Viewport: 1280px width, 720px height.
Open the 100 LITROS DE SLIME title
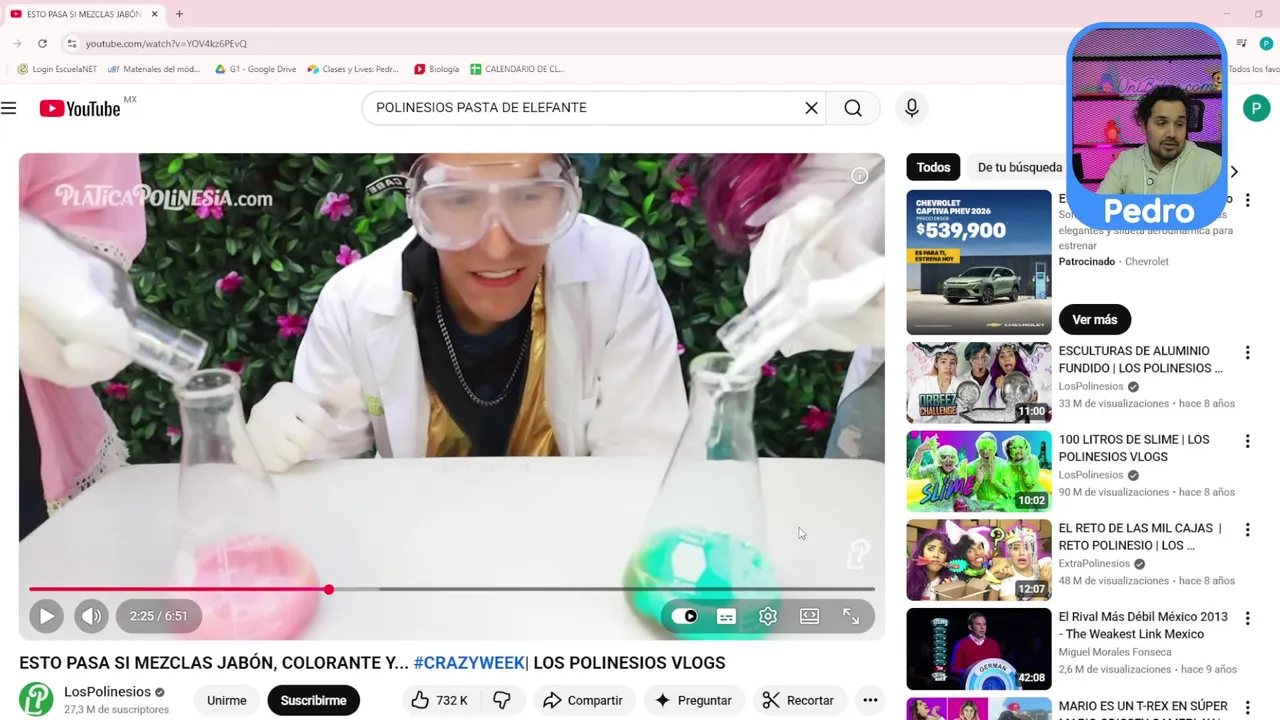tap(1134, 448)
